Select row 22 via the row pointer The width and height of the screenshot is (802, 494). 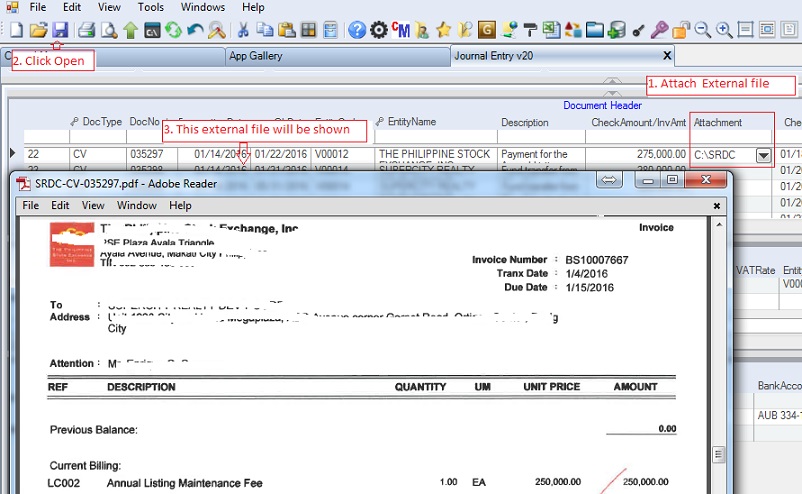pos(13,153)
